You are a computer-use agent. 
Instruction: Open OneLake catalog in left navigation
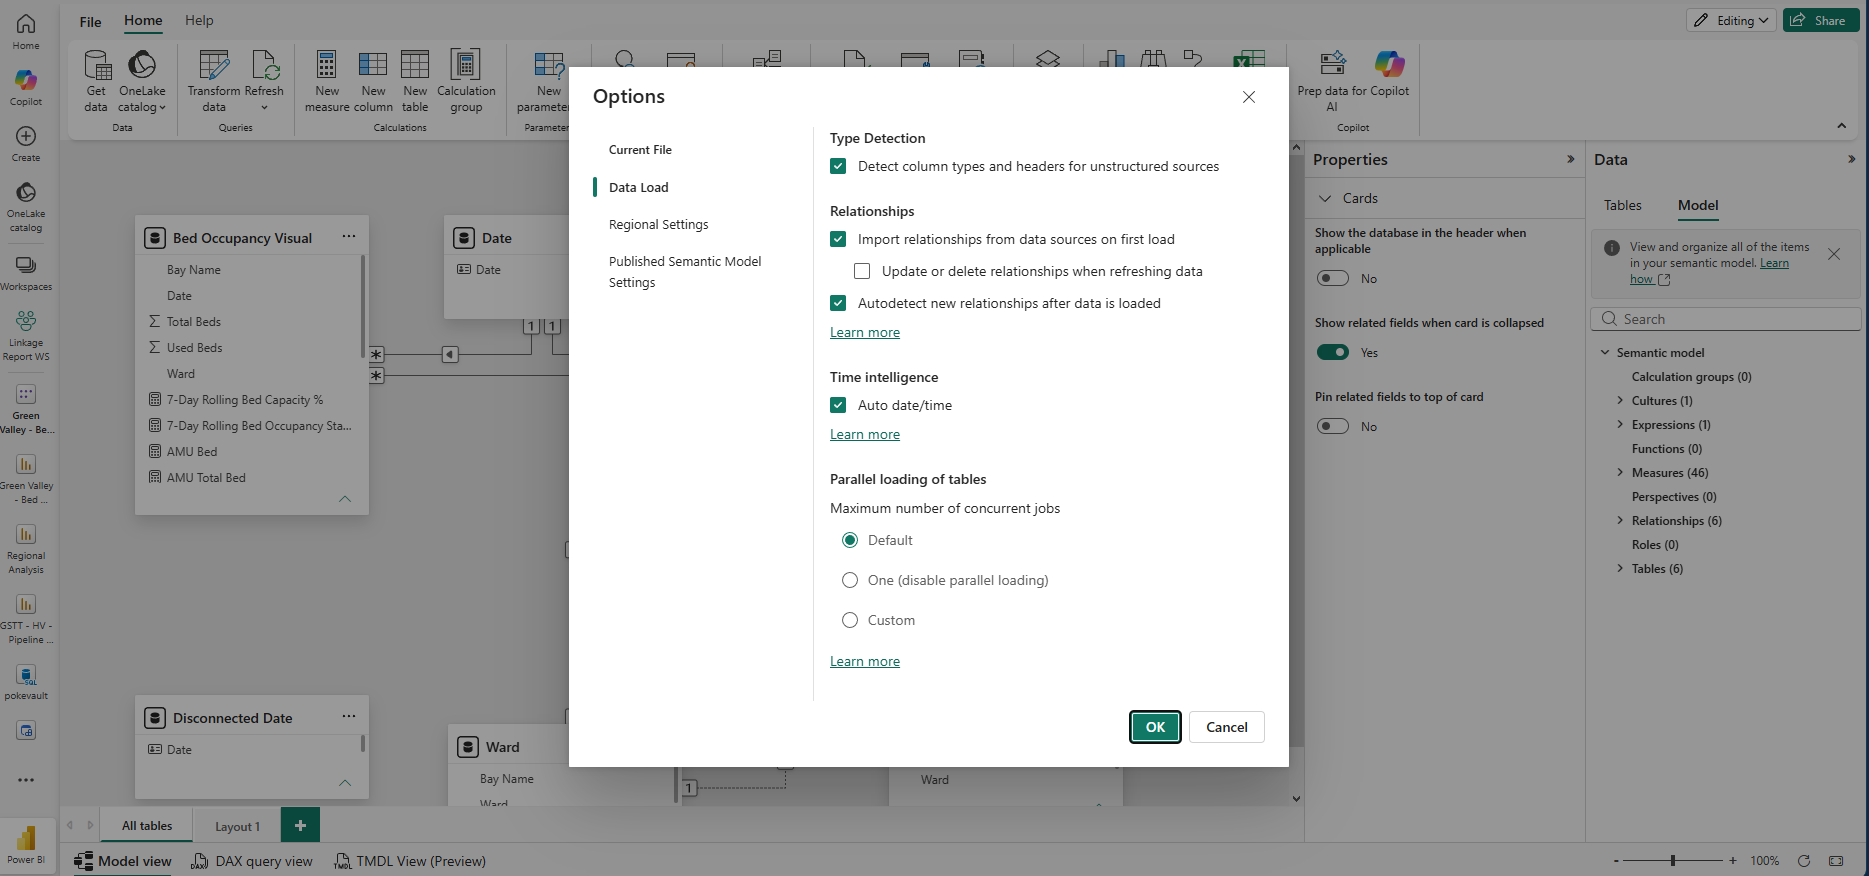tap(26, 206)
